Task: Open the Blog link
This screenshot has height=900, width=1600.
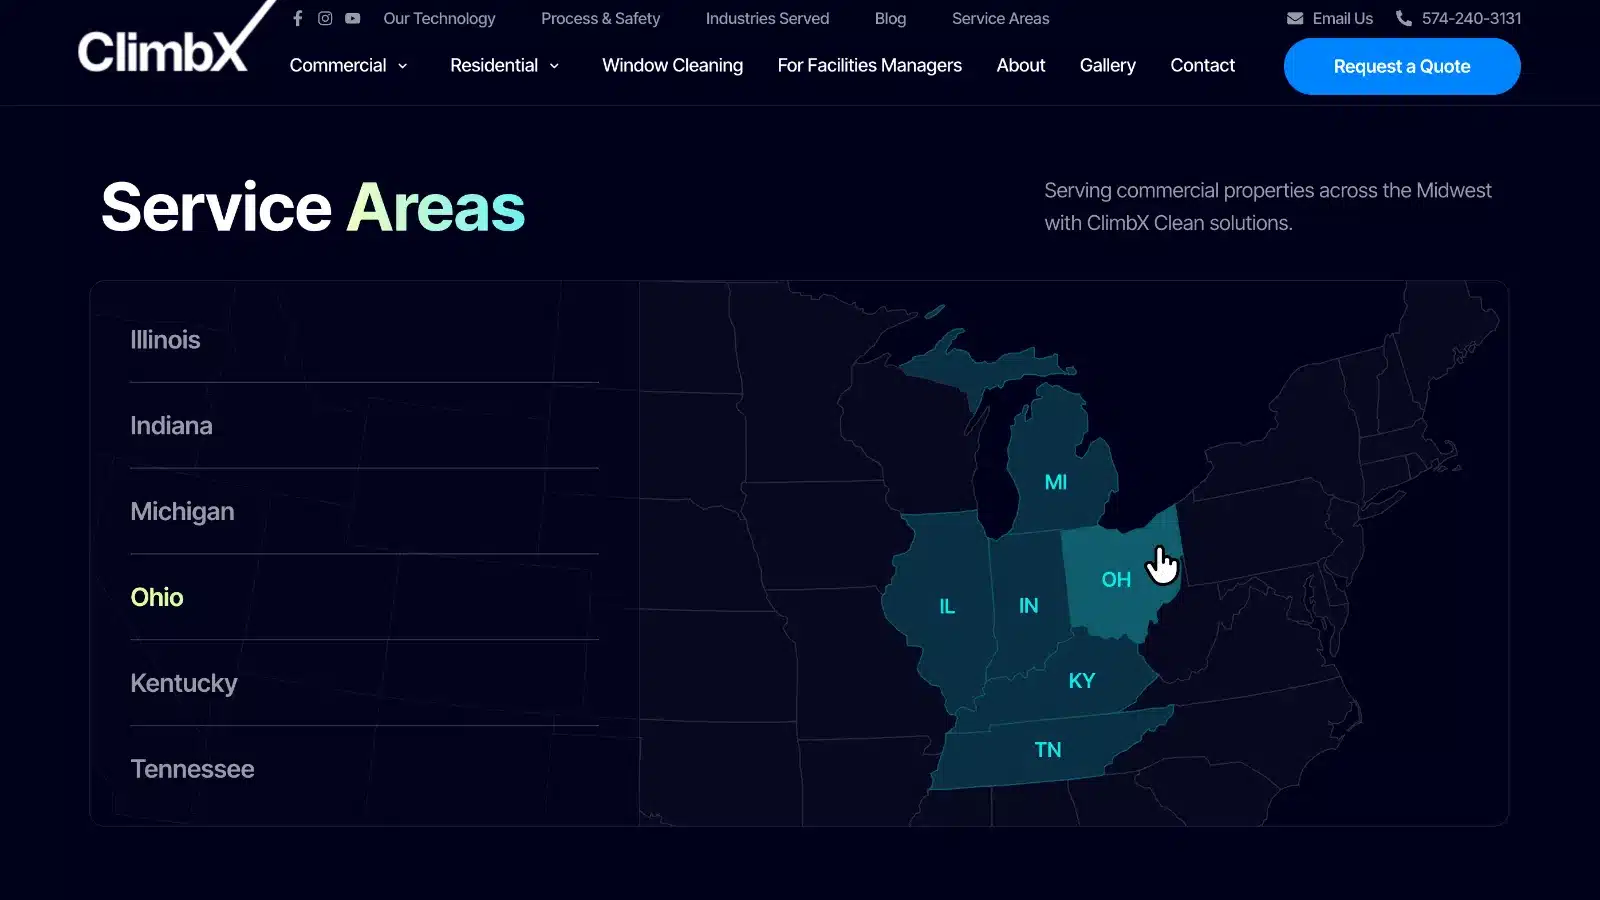Action: [890, 18]
